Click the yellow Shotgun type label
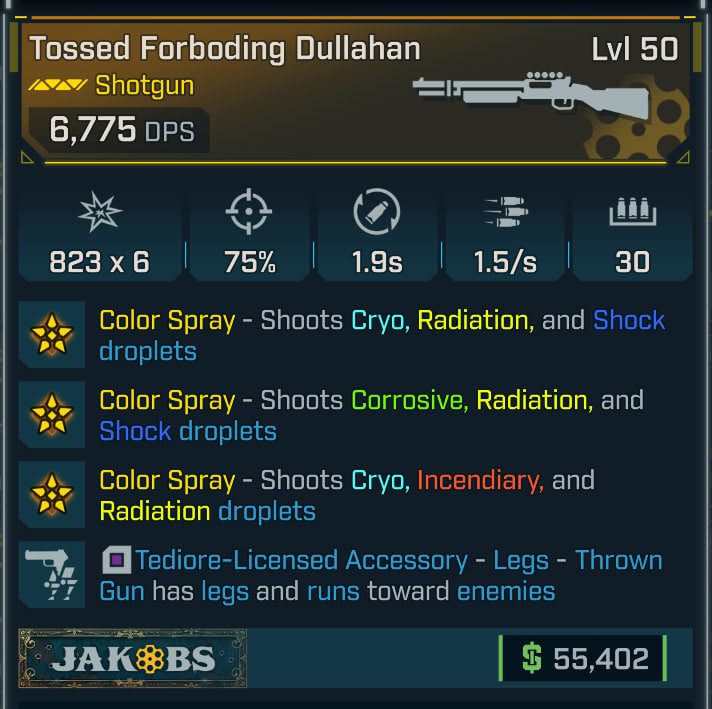712x709 pixels. (x=144, y=86)
